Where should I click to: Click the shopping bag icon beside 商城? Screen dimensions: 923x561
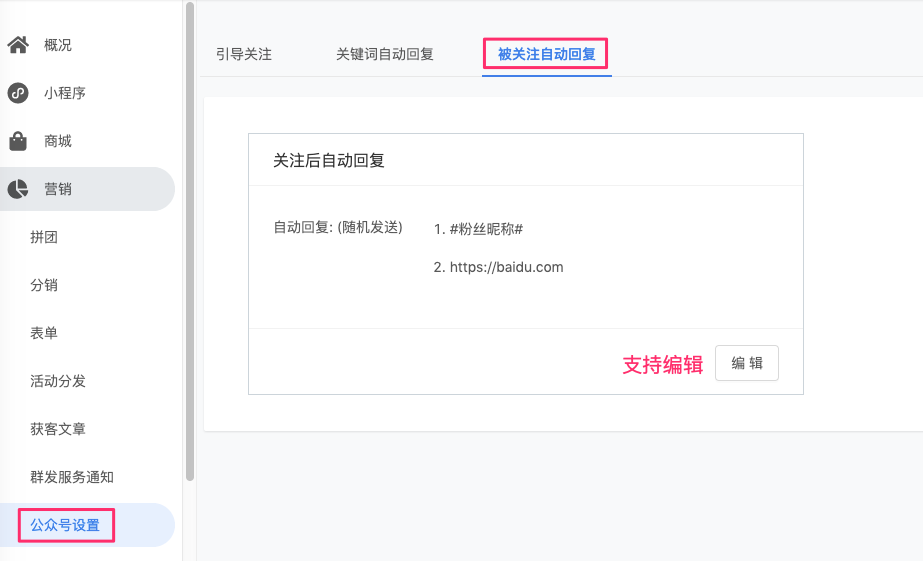click(18, 141)
